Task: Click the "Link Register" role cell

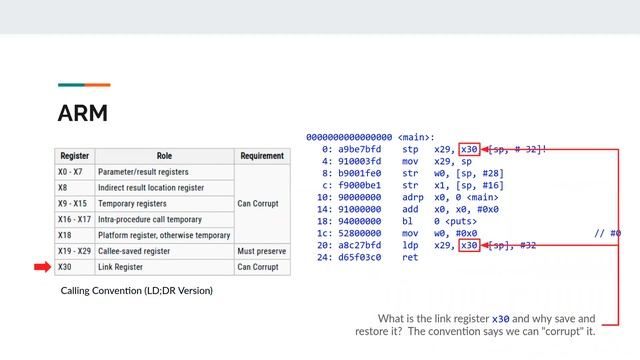Action: coord(164,267)
